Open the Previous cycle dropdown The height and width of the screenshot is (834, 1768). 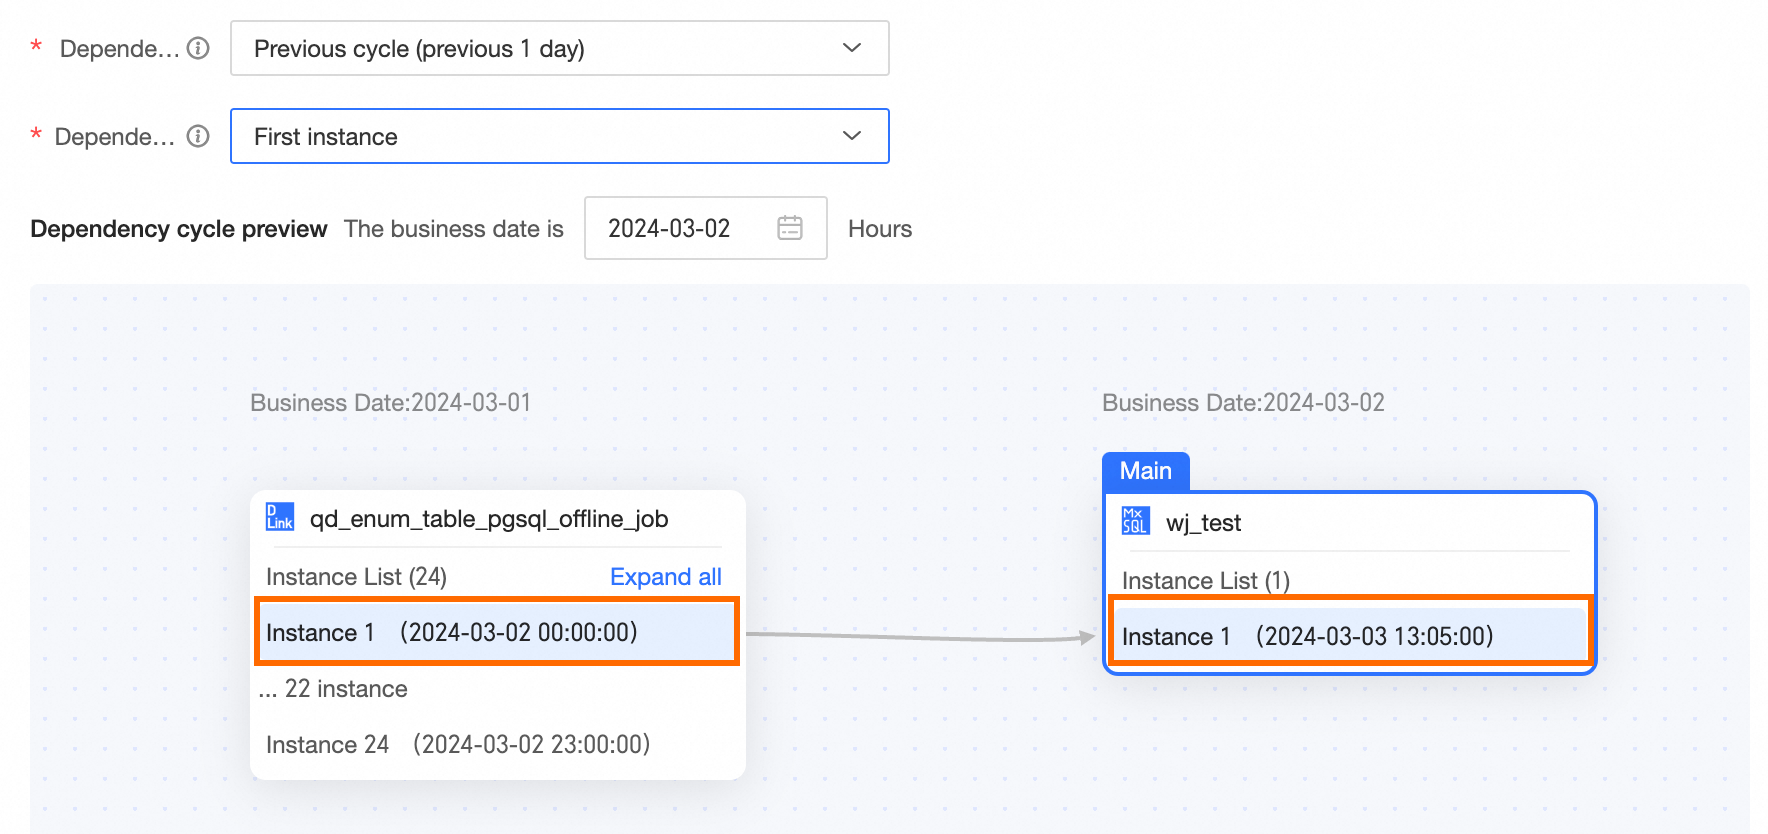click(540, 48)
